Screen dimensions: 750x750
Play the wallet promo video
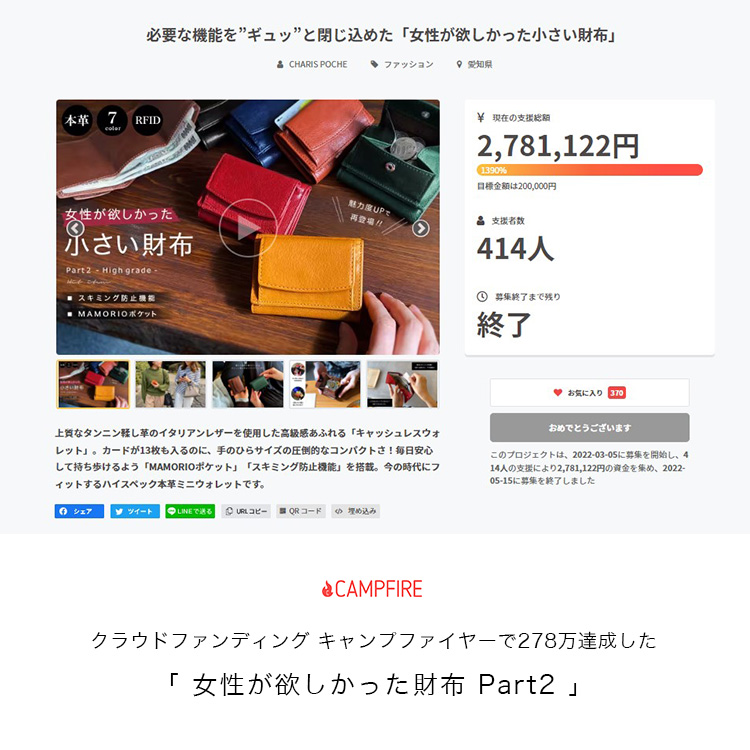pos(248,228)
